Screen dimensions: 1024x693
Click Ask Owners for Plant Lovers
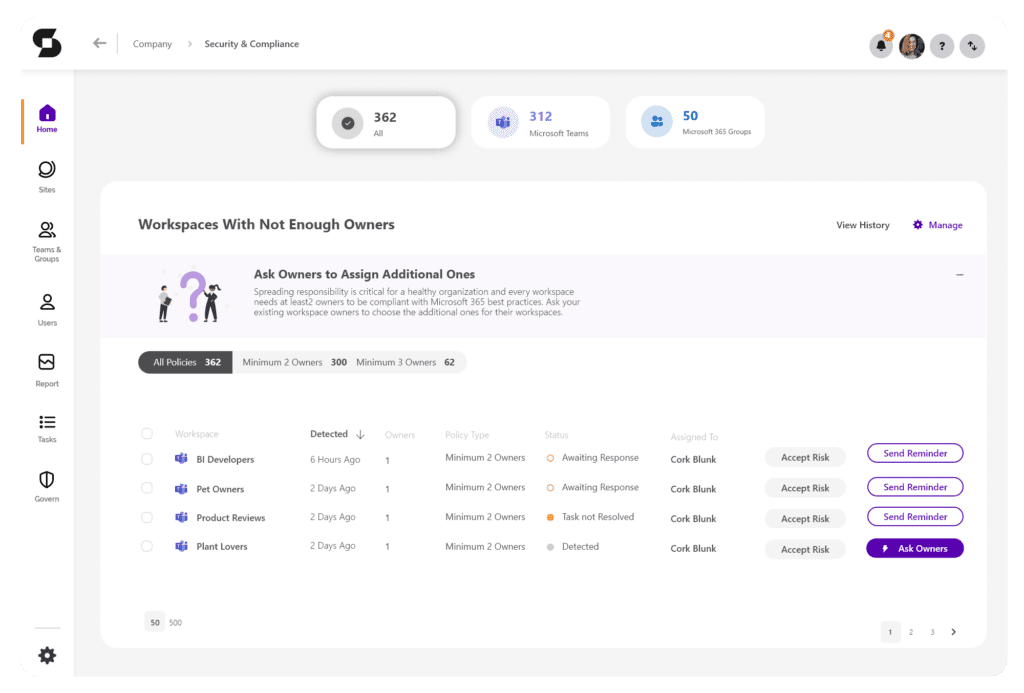point(914,547)
